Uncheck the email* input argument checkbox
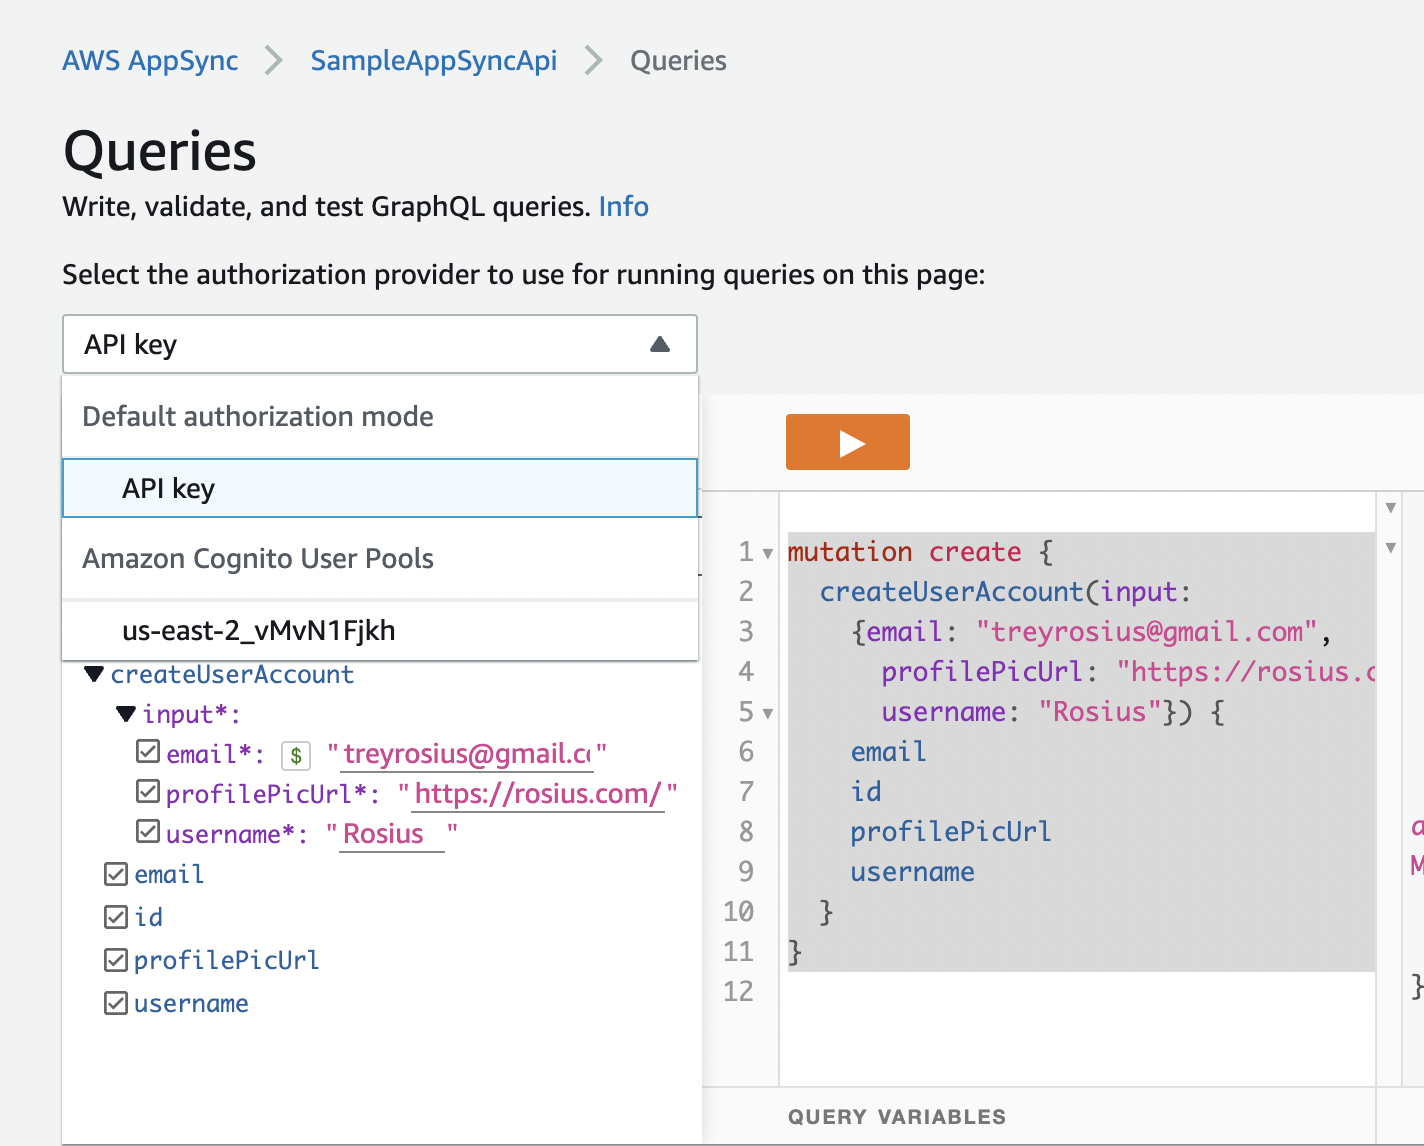Screen dimensions: 1424x1146 click(x=148, y=752)
